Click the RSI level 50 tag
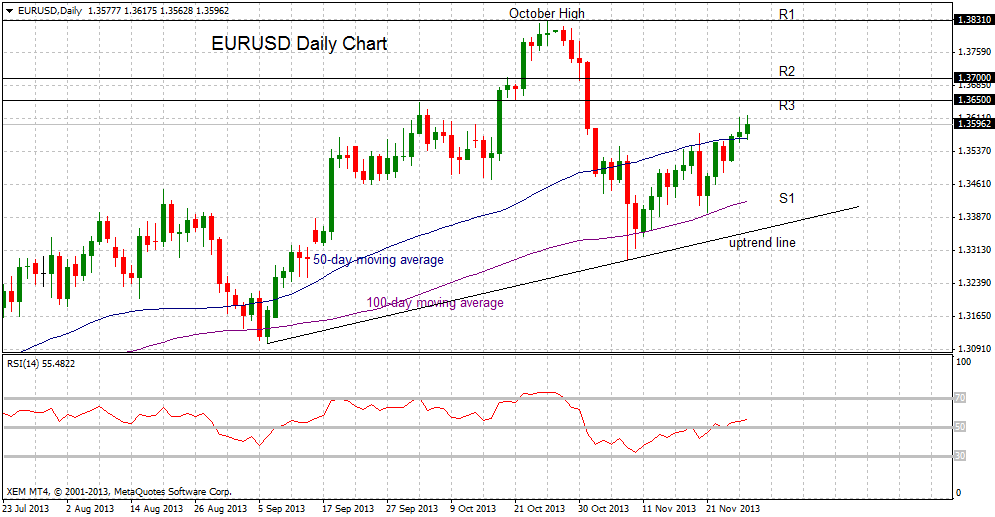Screen dimensions: 995x517 click(961, 427)
